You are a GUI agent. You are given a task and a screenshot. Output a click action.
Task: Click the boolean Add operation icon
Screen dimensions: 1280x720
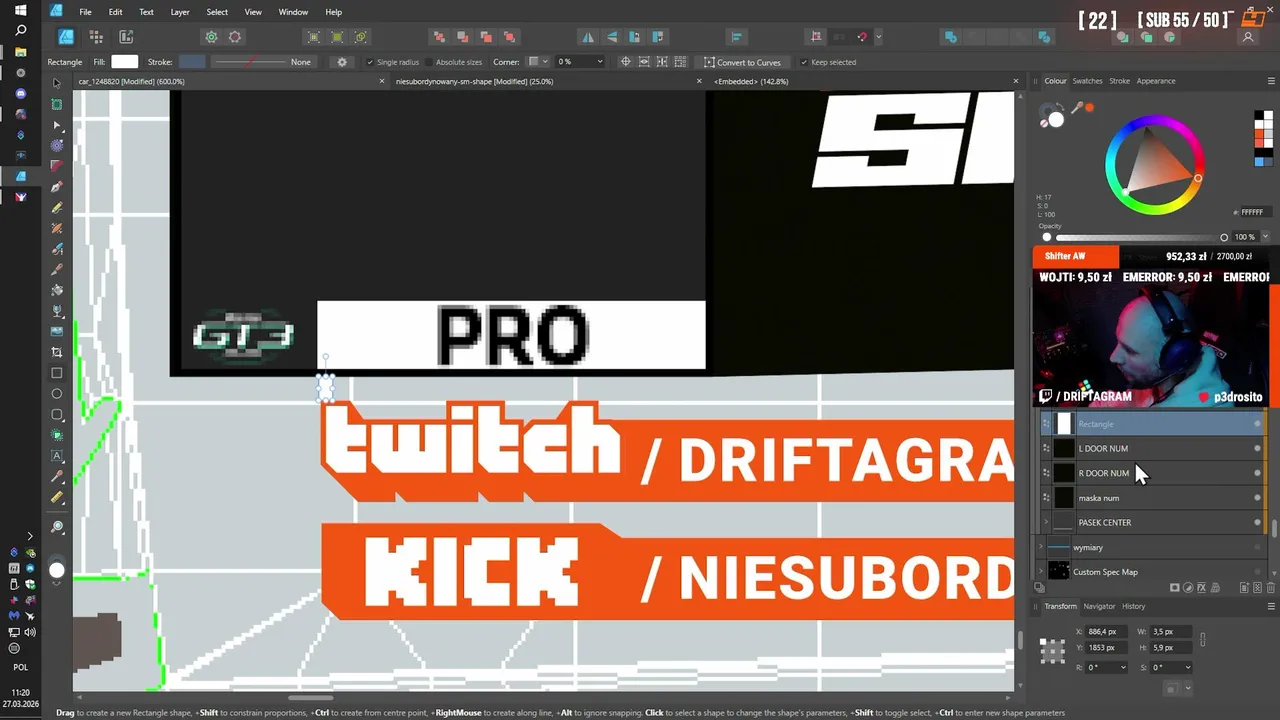(x=952, y=37)
